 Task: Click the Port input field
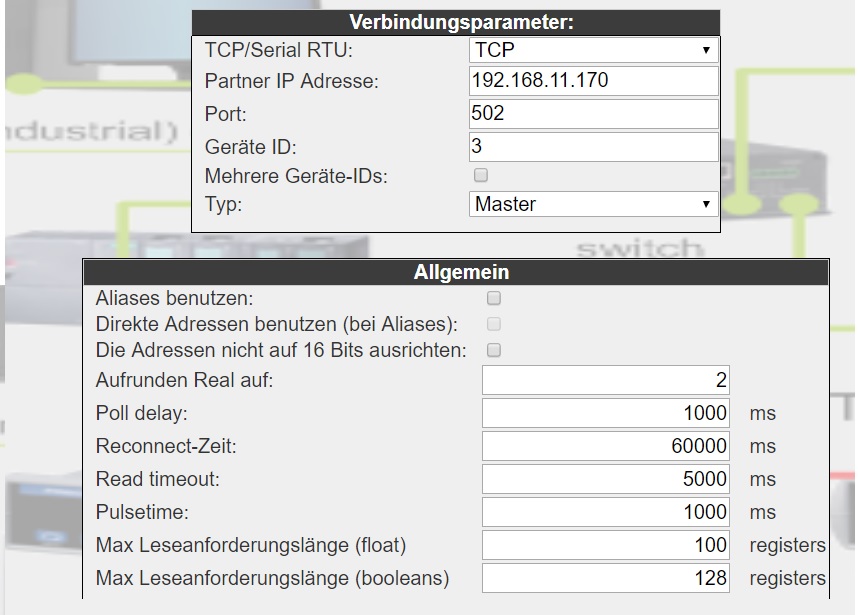594,113
